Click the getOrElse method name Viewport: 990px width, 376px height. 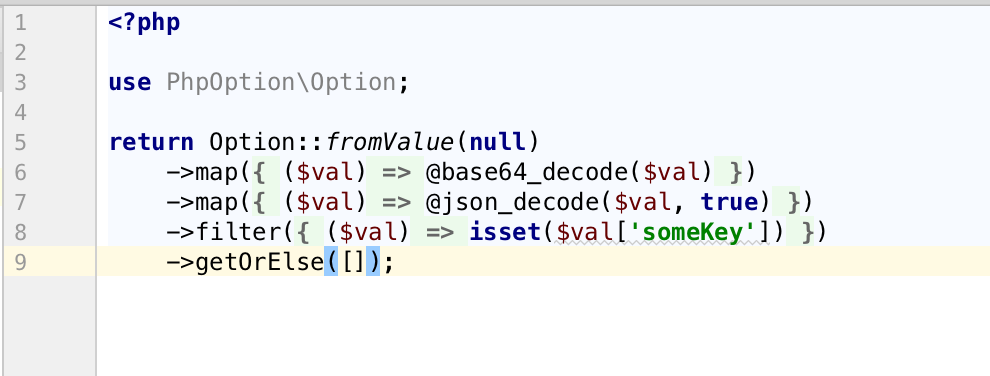pos(259,262)
